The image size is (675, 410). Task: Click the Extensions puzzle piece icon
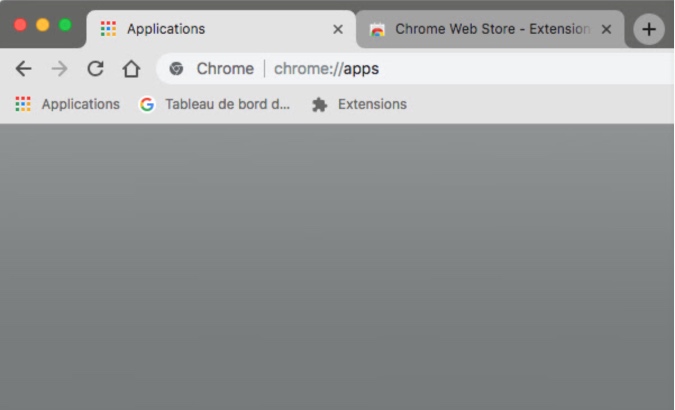click(x=320, y=104)
